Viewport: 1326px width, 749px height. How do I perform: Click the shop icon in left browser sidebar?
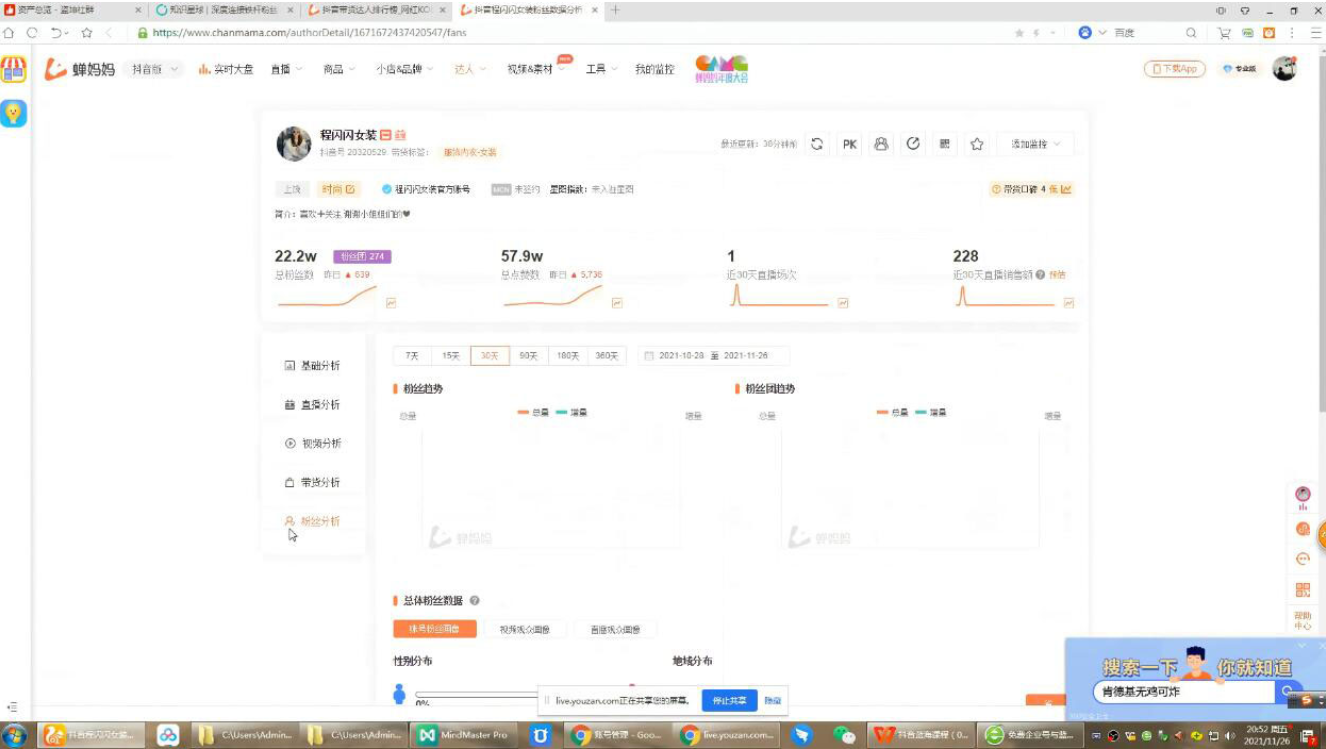[13, 69]
